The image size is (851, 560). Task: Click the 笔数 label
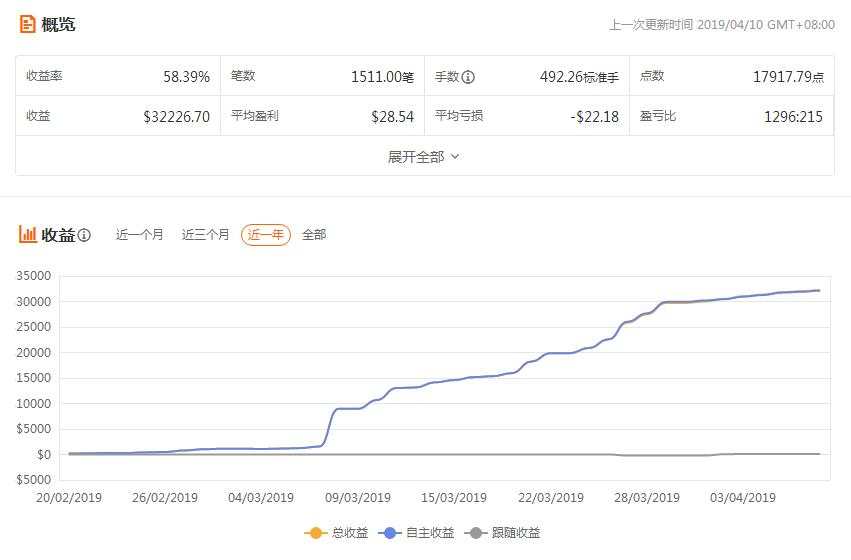[243, 76]
